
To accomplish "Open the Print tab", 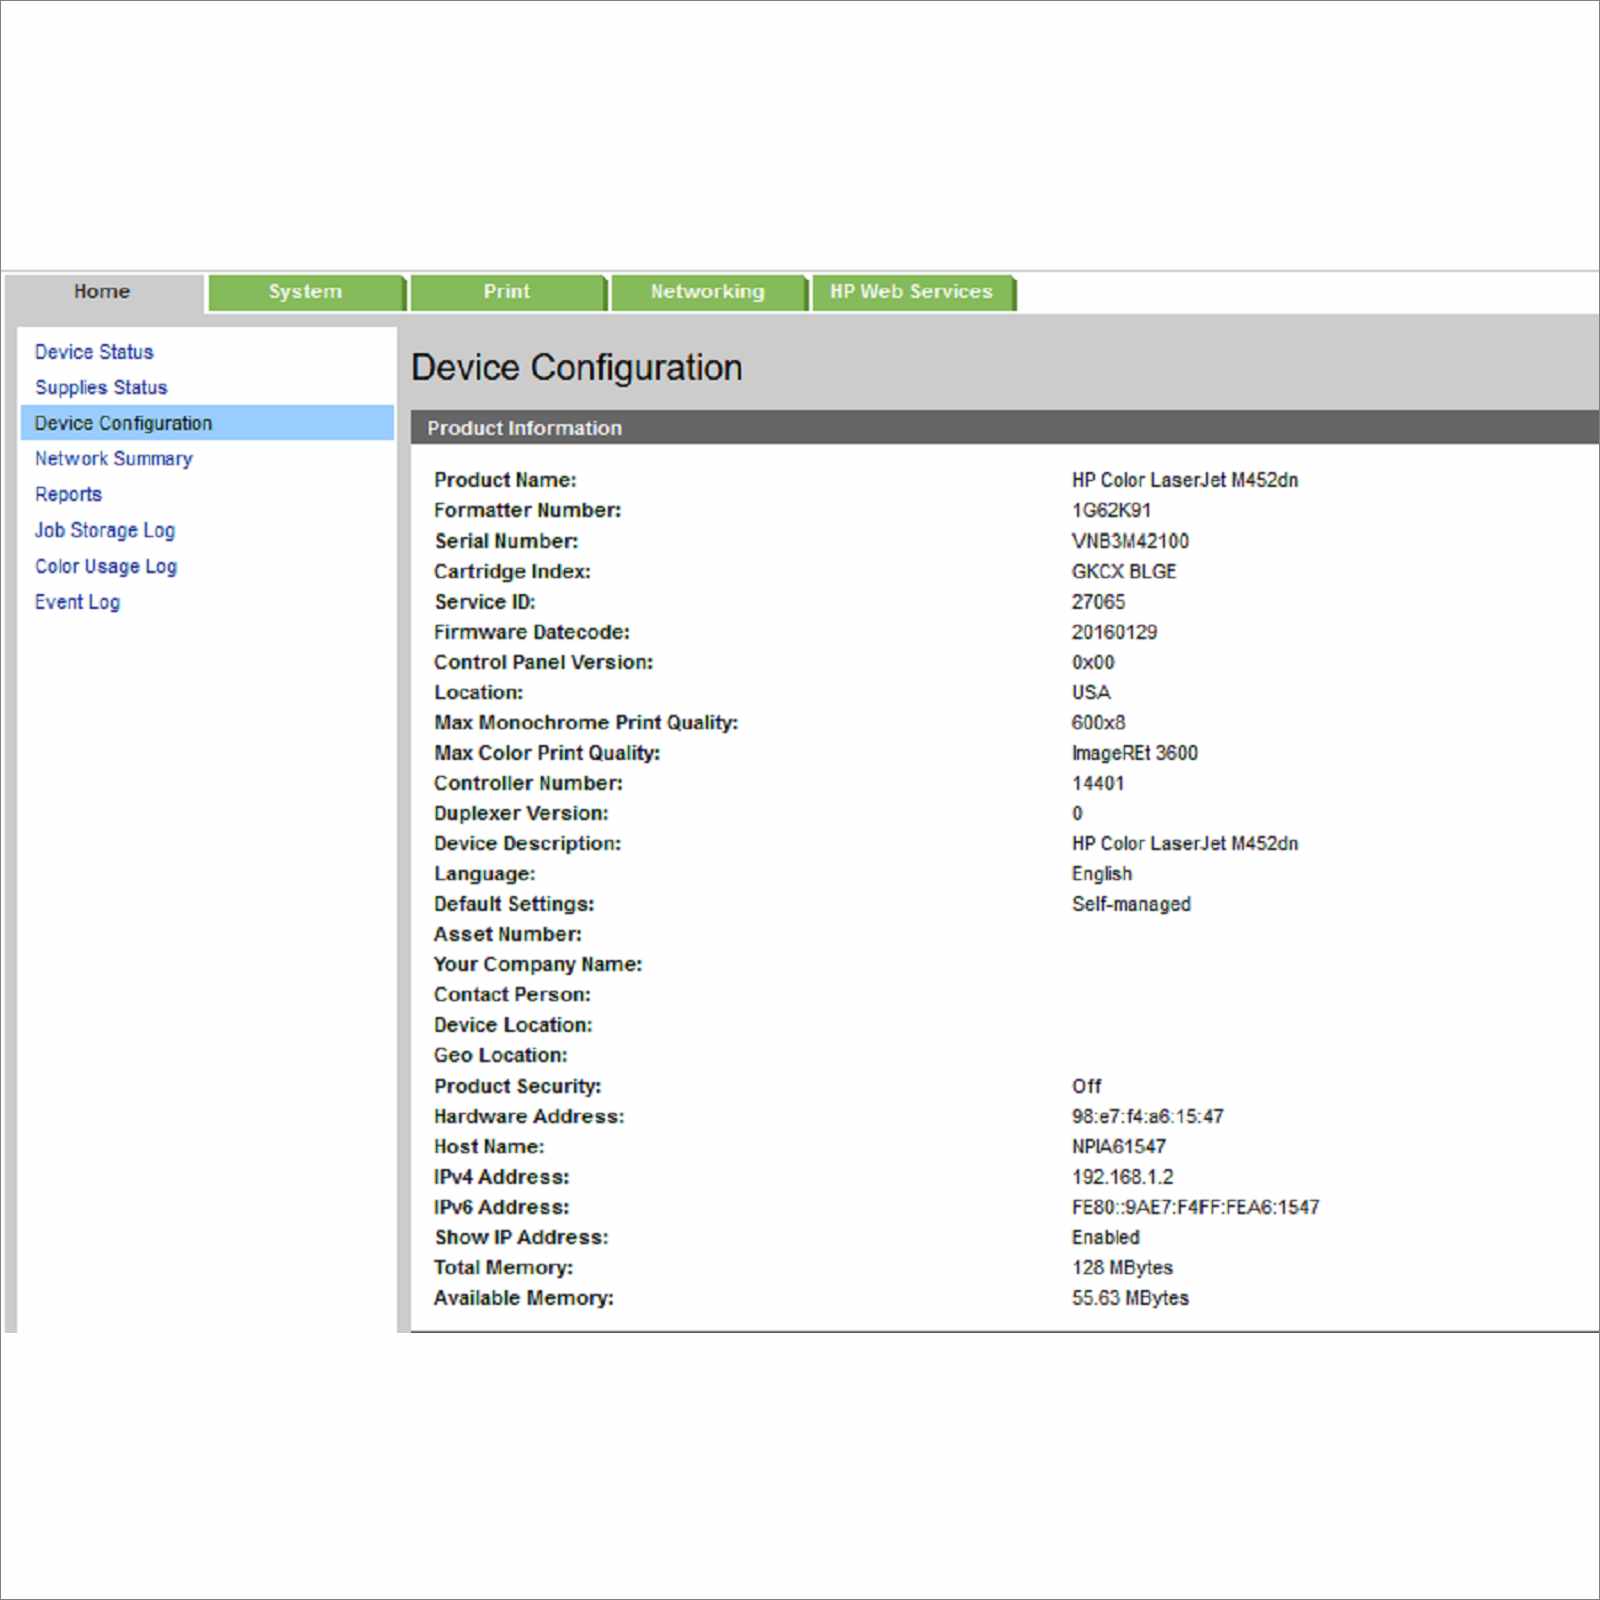I will [507, 292].
